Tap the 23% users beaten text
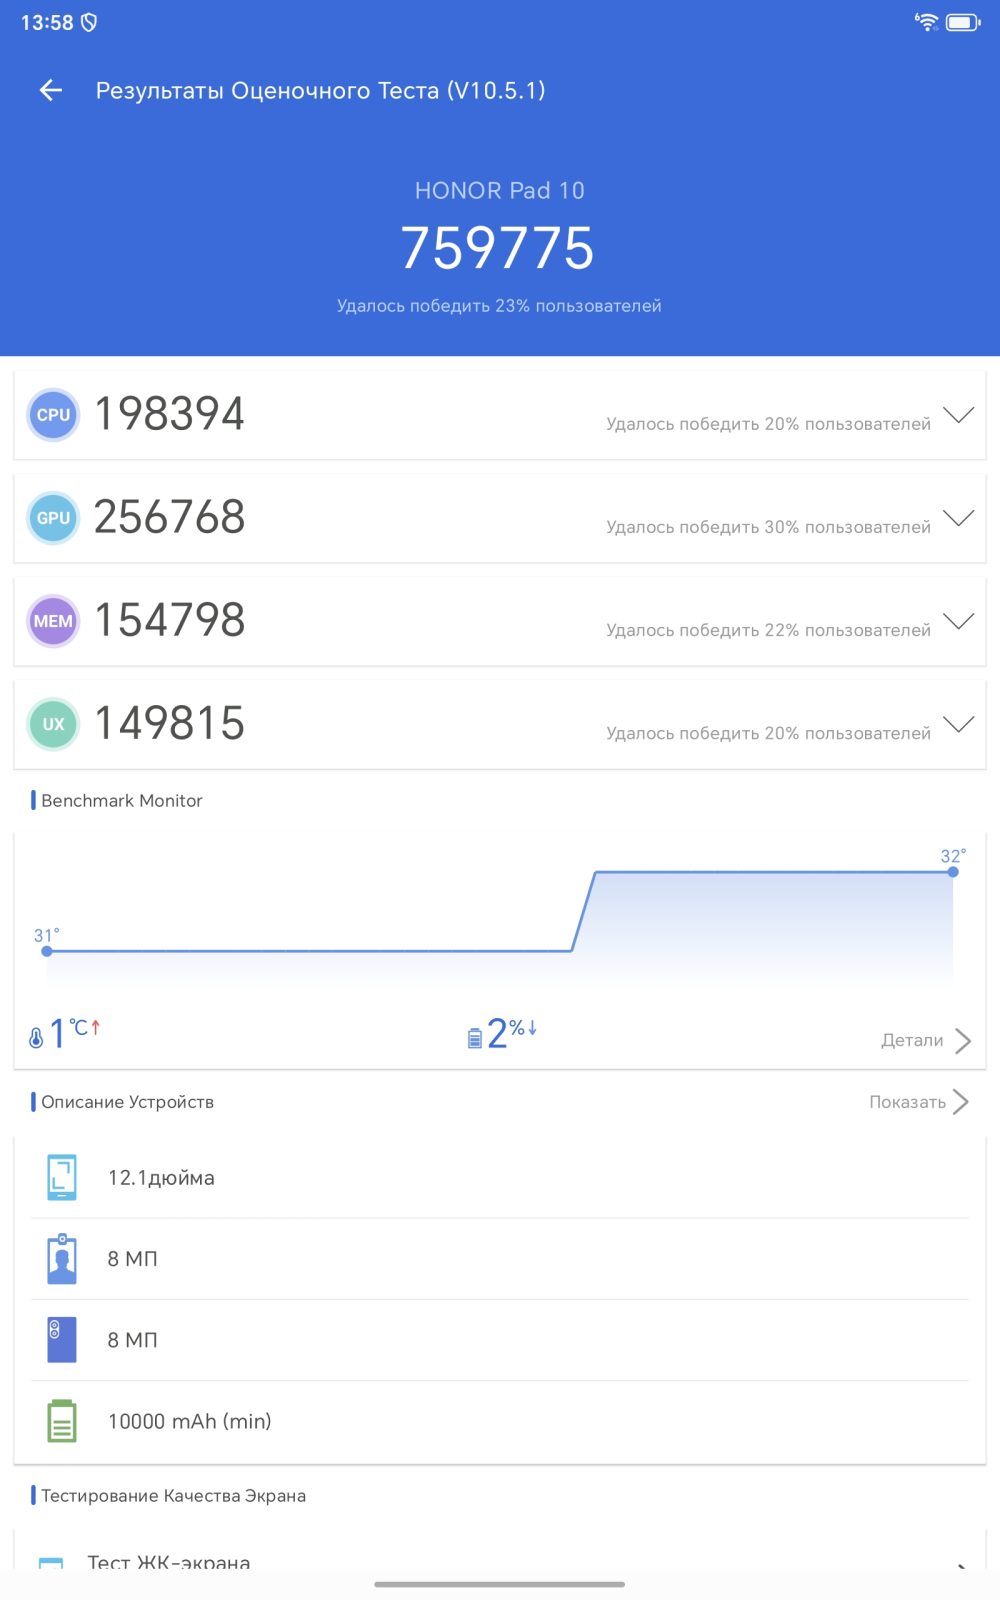 [x=499, y=306]
